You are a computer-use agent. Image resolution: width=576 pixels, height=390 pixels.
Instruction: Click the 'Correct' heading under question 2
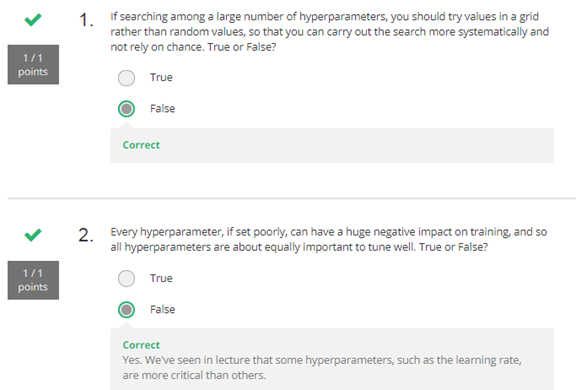click(141, 345)
